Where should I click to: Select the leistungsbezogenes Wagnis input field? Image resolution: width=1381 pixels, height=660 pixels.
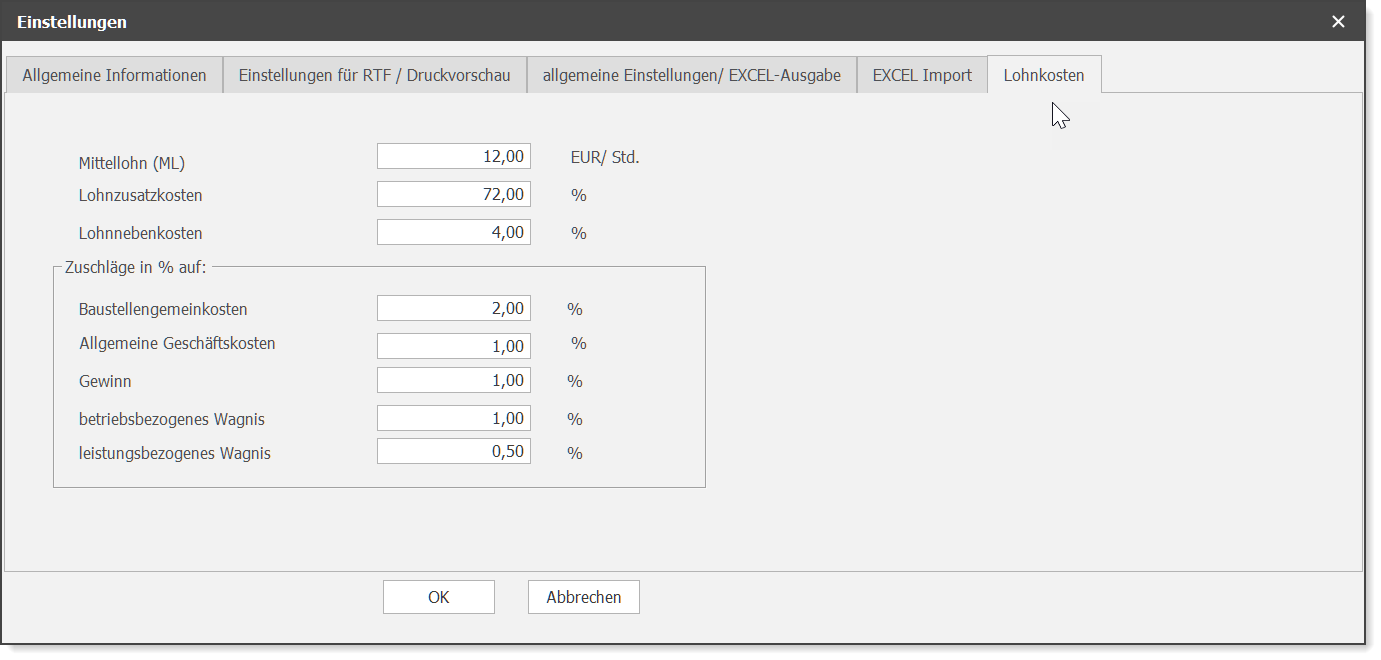point(453,453)
